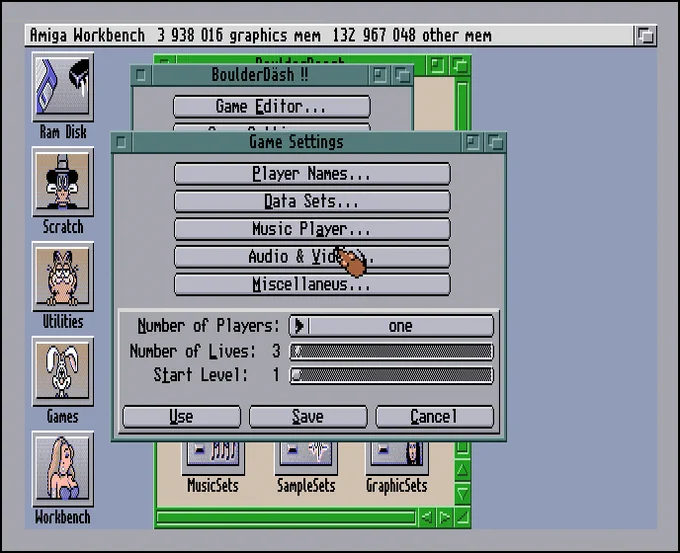Click green drawer window depth gadget
Image resolution: width=680 pixels, height=553 pixels.
[x=460, y=66]
